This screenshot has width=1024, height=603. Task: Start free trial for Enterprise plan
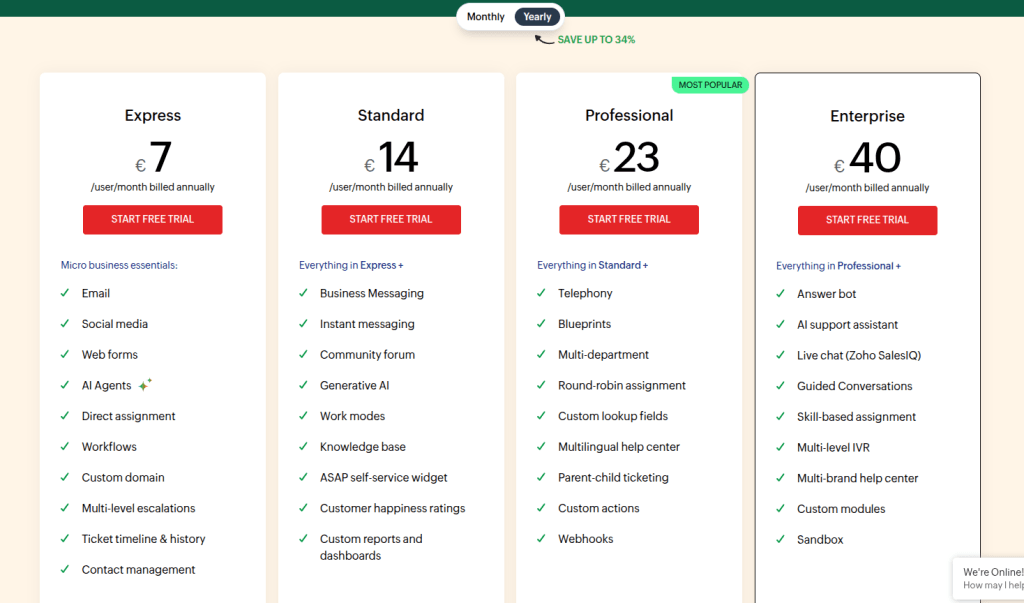tap(867, 220)
